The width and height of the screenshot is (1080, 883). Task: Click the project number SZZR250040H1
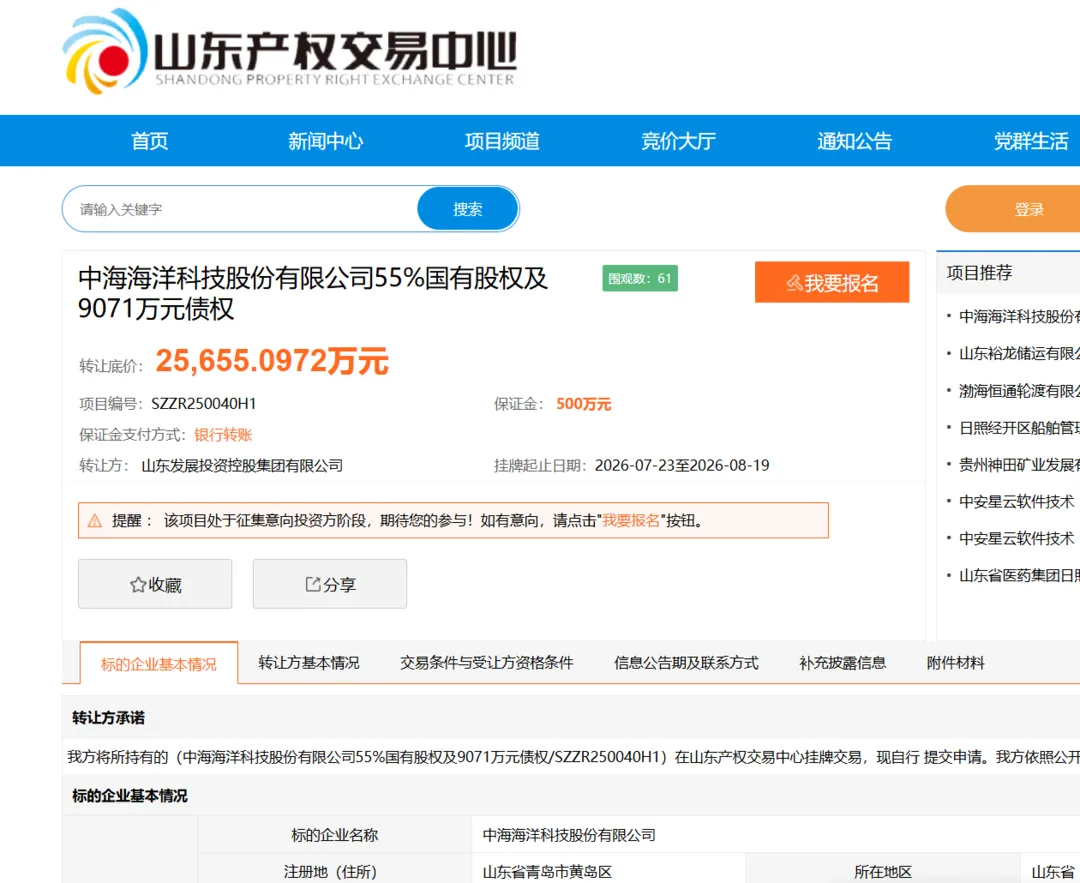[x=204, y=404]
